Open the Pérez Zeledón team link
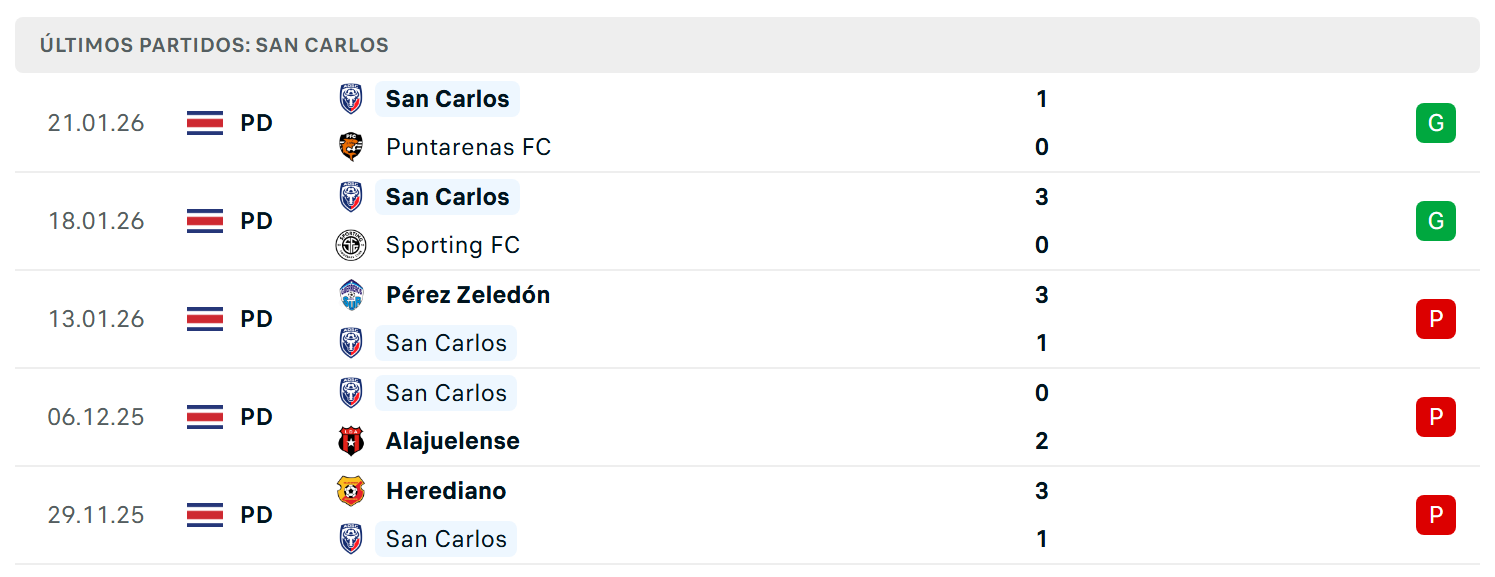Viewport: 1495px width, 577px height. pos(468,295)
